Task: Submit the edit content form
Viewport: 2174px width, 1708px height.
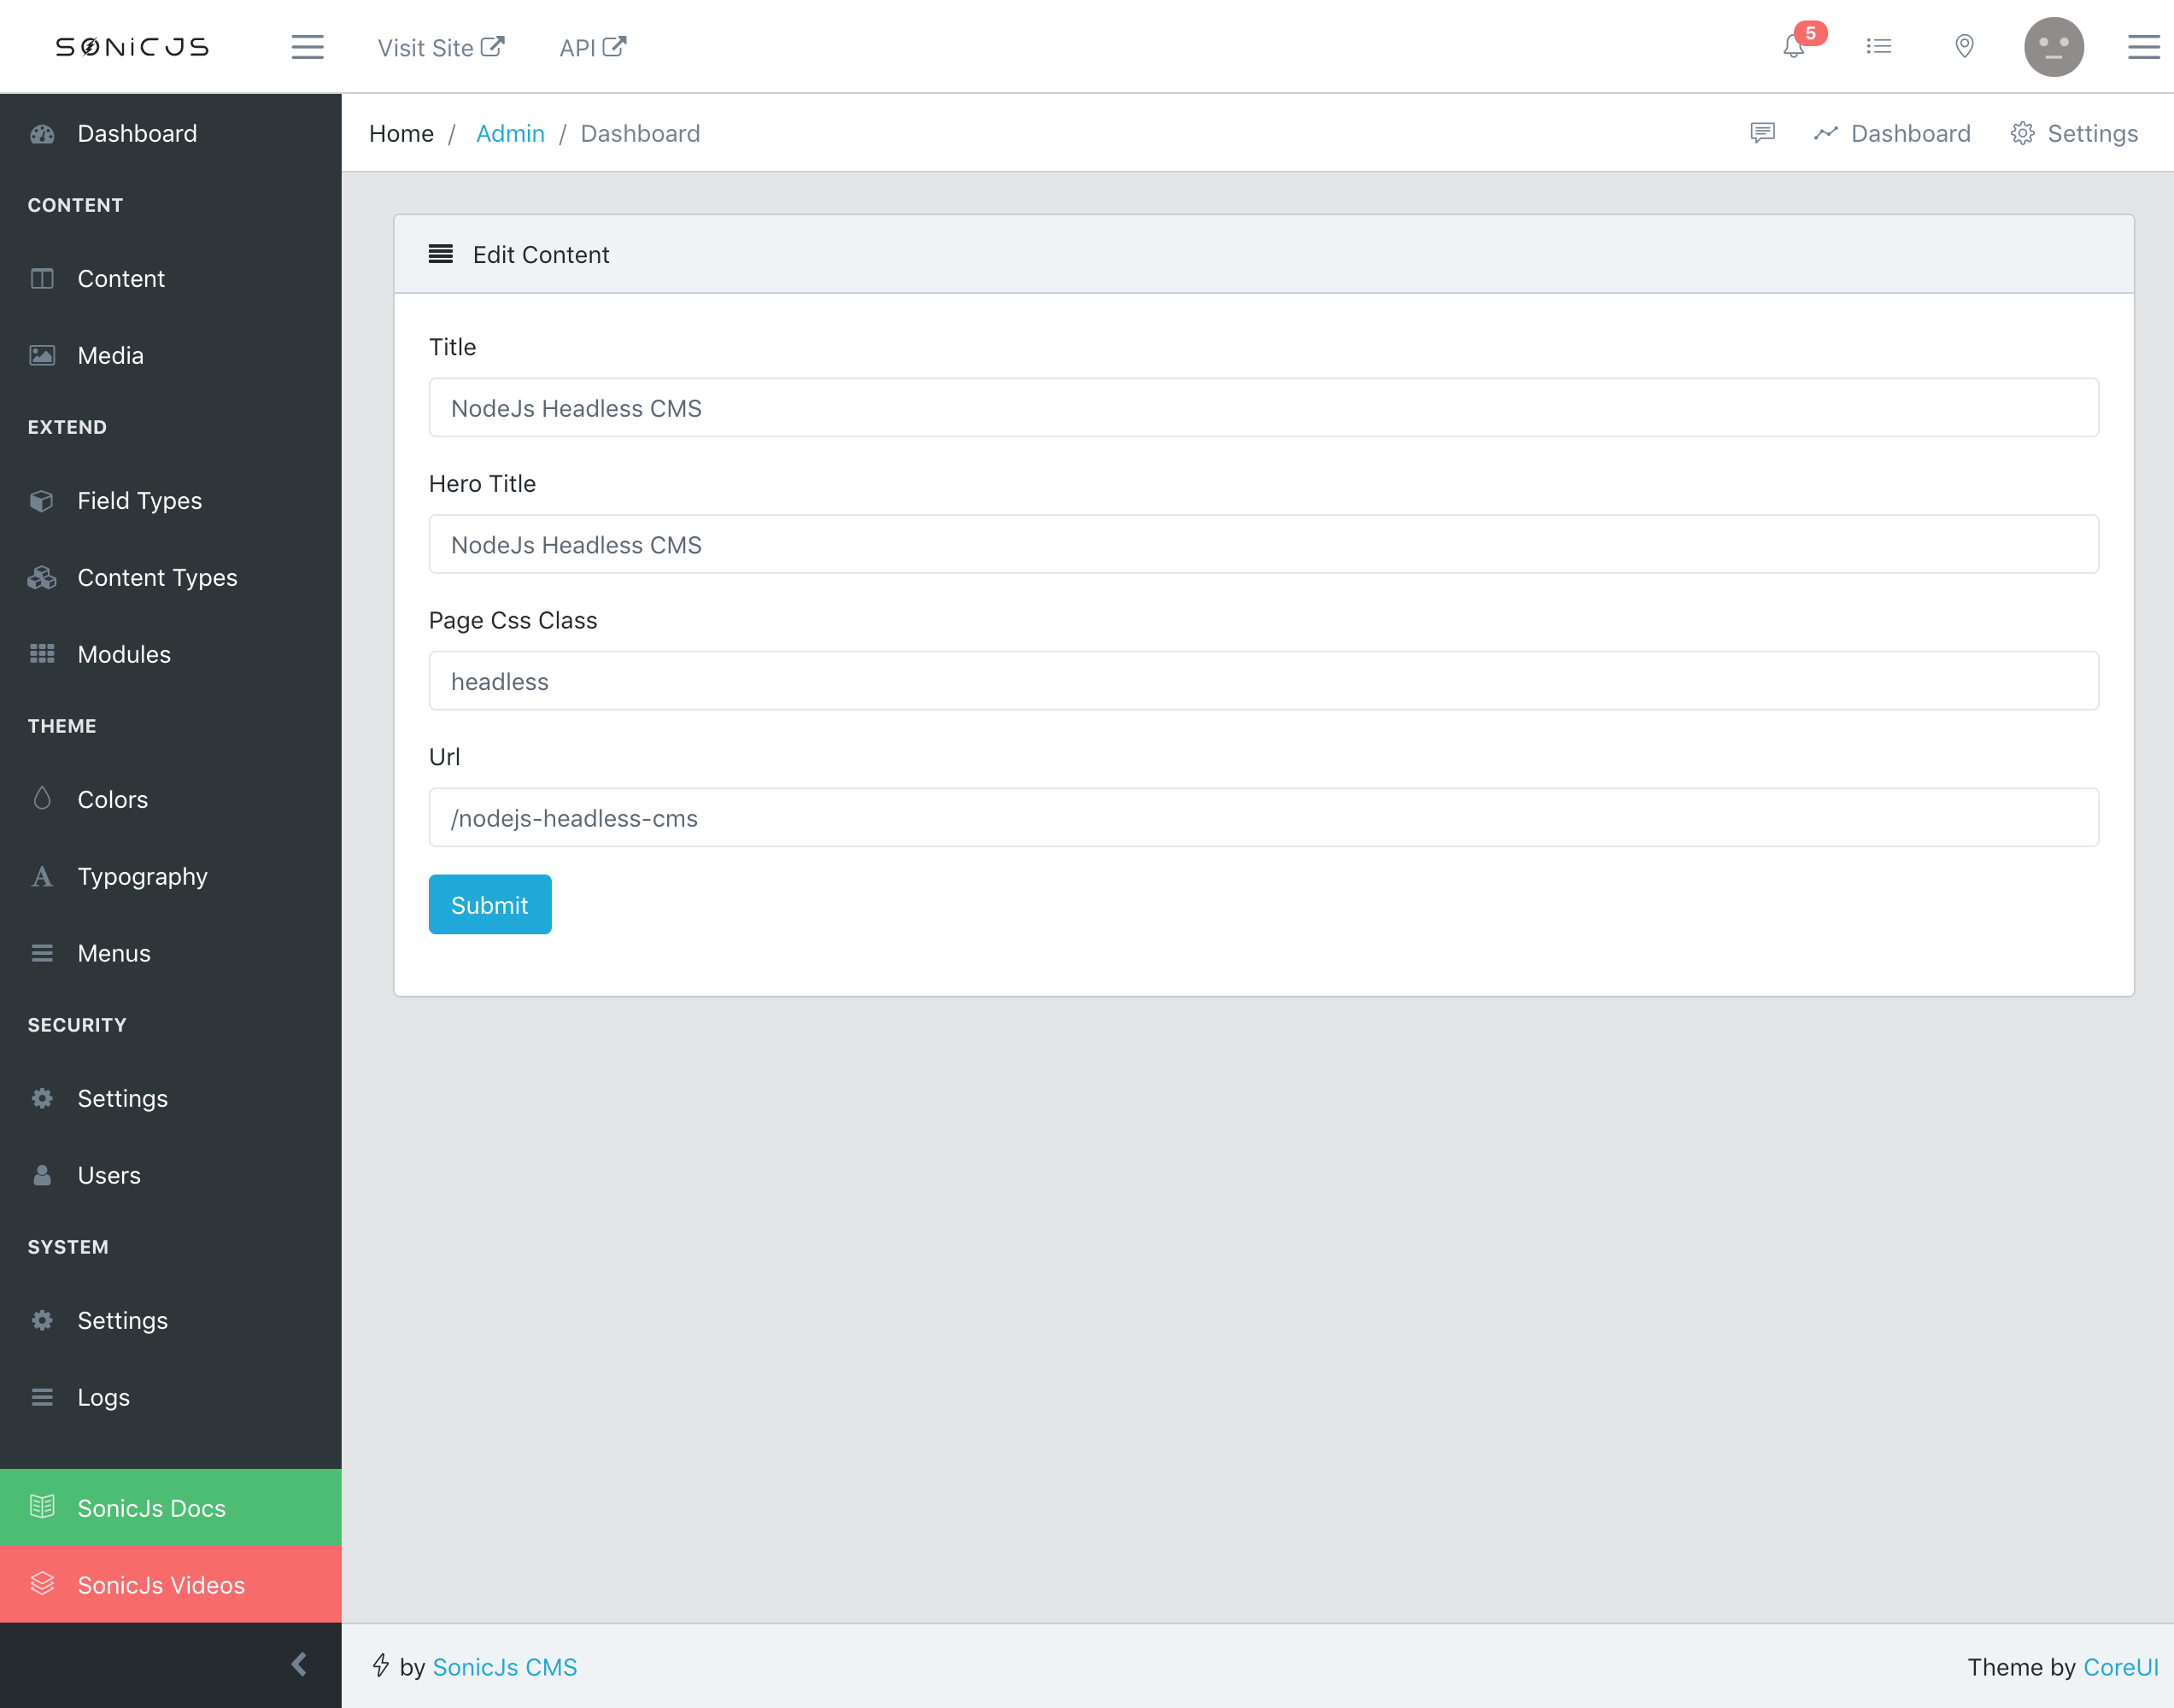Action: tap(490, 904)
